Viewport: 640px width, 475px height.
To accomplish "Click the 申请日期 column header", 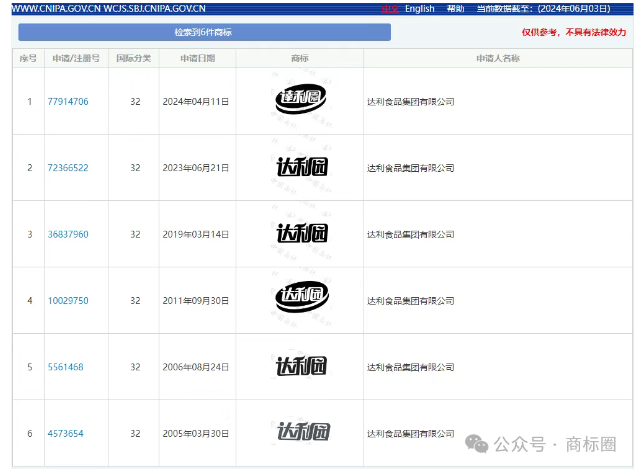I will point(197,58).
